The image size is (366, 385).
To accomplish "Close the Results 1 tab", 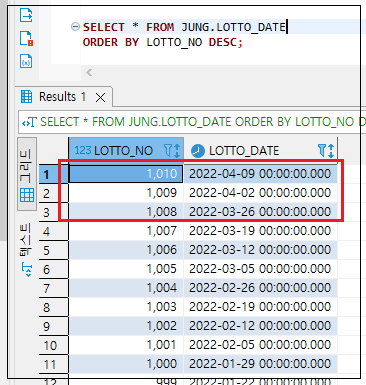I will tap(100, 97).
